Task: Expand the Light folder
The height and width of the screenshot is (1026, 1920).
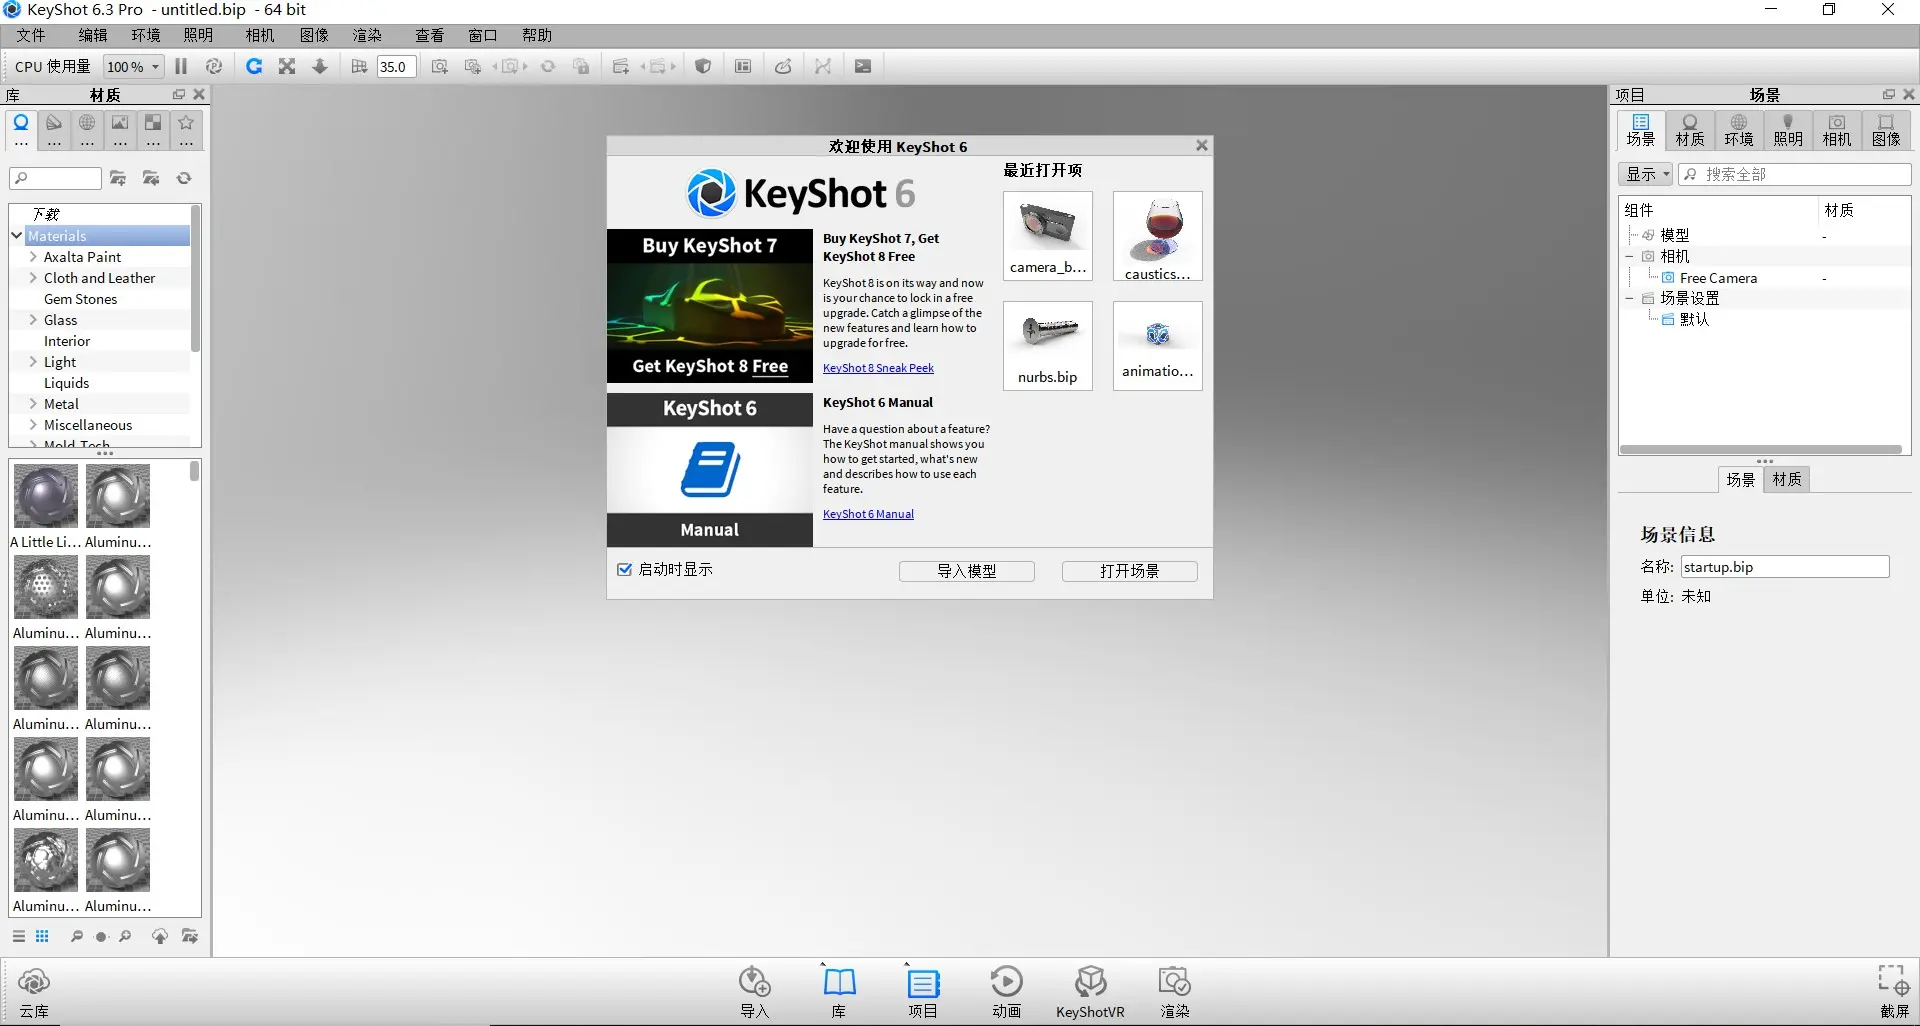Action: pyautogui.click(x=33, y=362)
